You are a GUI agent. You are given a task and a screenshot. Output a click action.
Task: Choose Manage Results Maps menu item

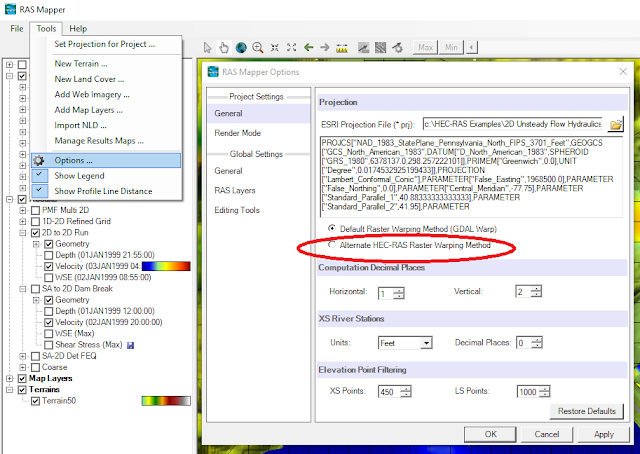coord(99,141)
